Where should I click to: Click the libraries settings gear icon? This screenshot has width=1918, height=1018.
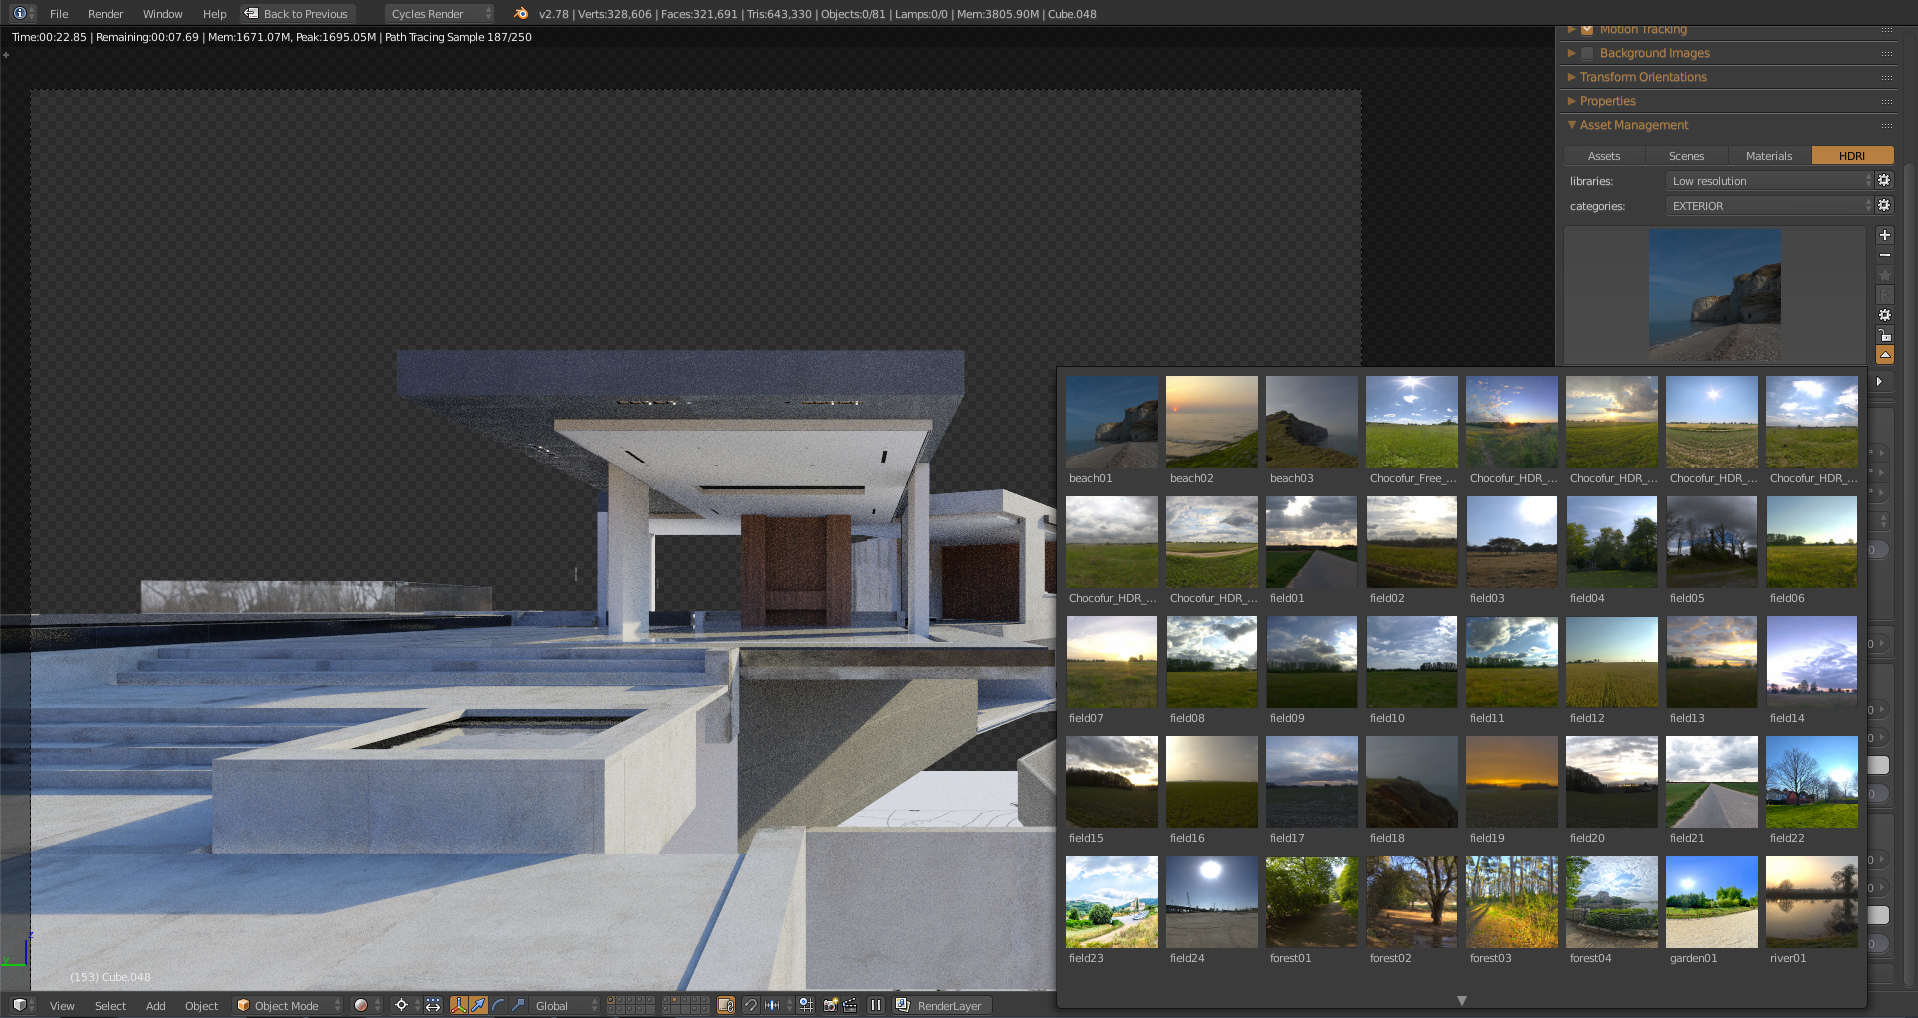tap(1884, 181)
